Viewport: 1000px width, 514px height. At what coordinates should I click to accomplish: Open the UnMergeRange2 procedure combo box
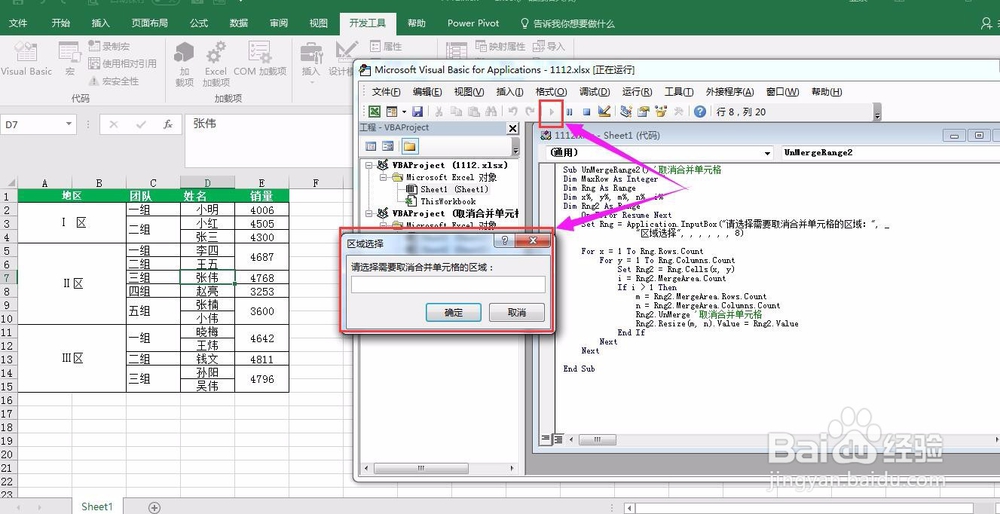(x=891, y=153)
